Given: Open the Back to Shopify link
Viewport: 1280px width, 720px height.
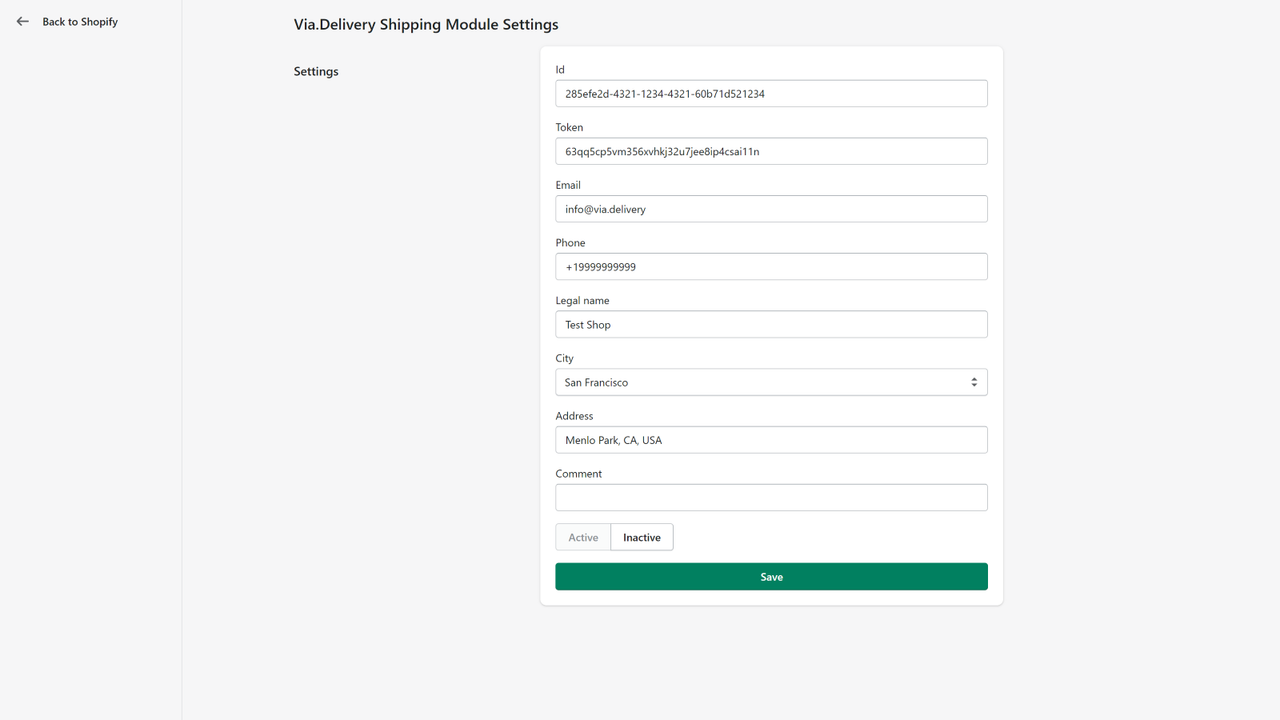Looking at the screenshot, I should [x=80, y=21].
